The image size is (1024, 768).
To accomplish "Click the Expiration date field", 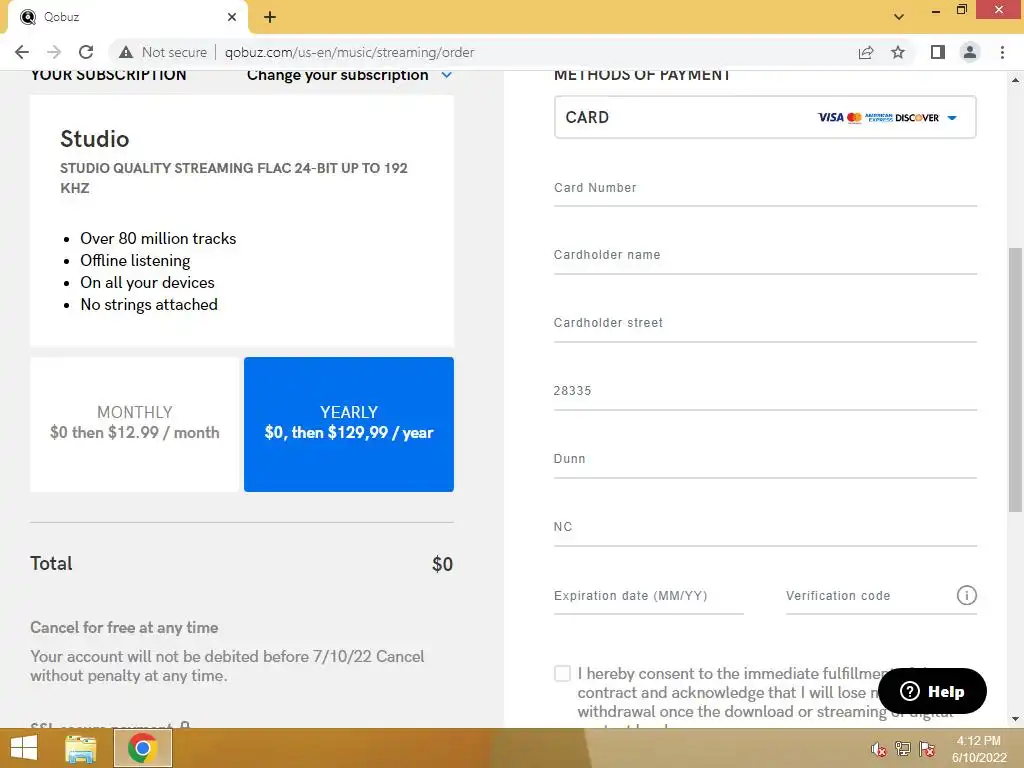I will [x=648, y=596].
